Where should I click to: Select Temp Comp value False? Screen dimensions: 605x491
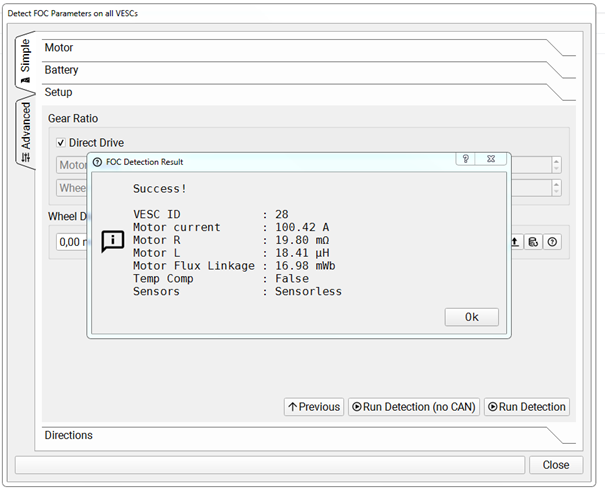click(x=292, y=278)
